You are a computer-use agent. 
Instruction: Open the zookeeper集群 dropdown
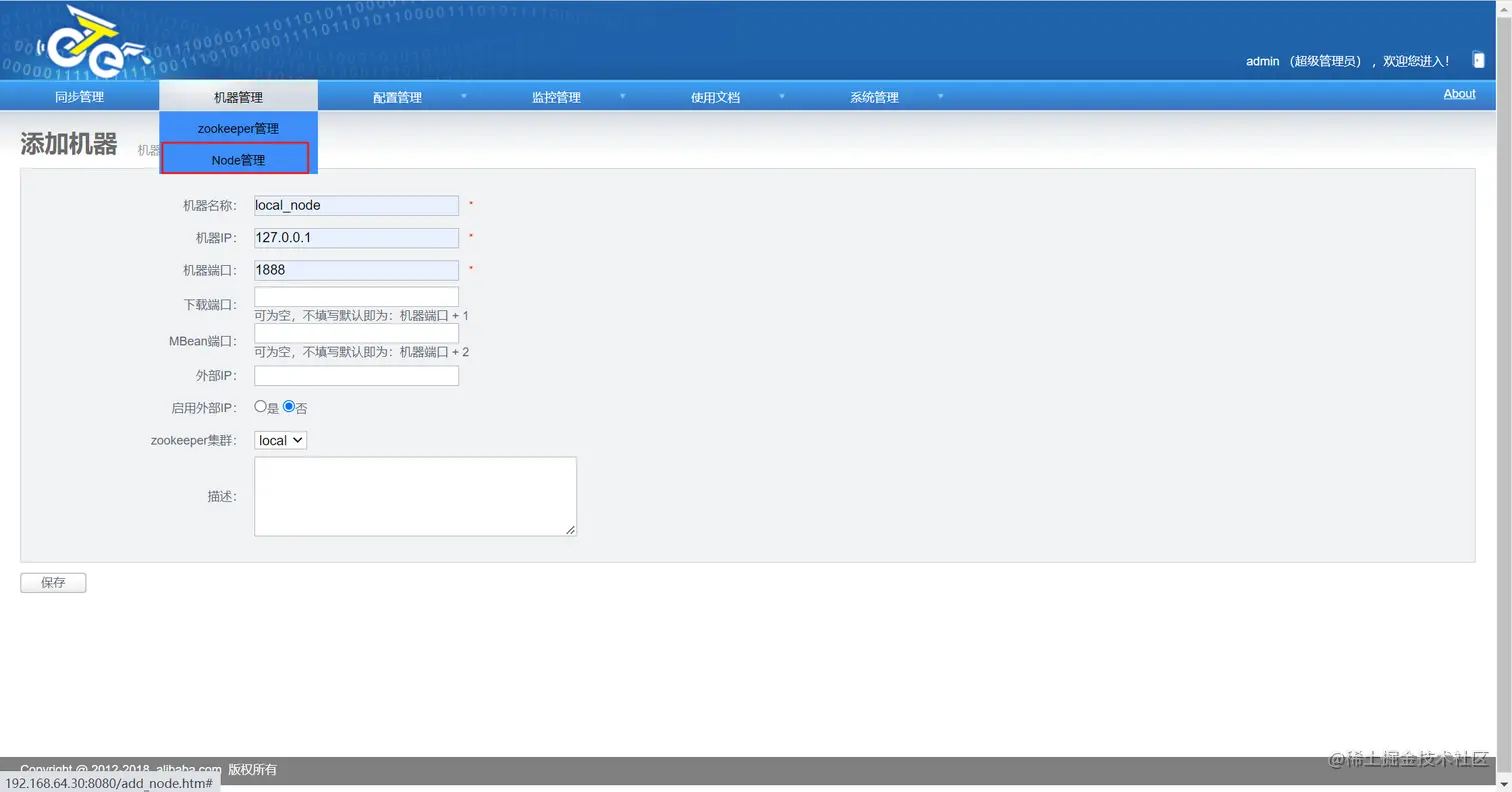coord(281,440)
